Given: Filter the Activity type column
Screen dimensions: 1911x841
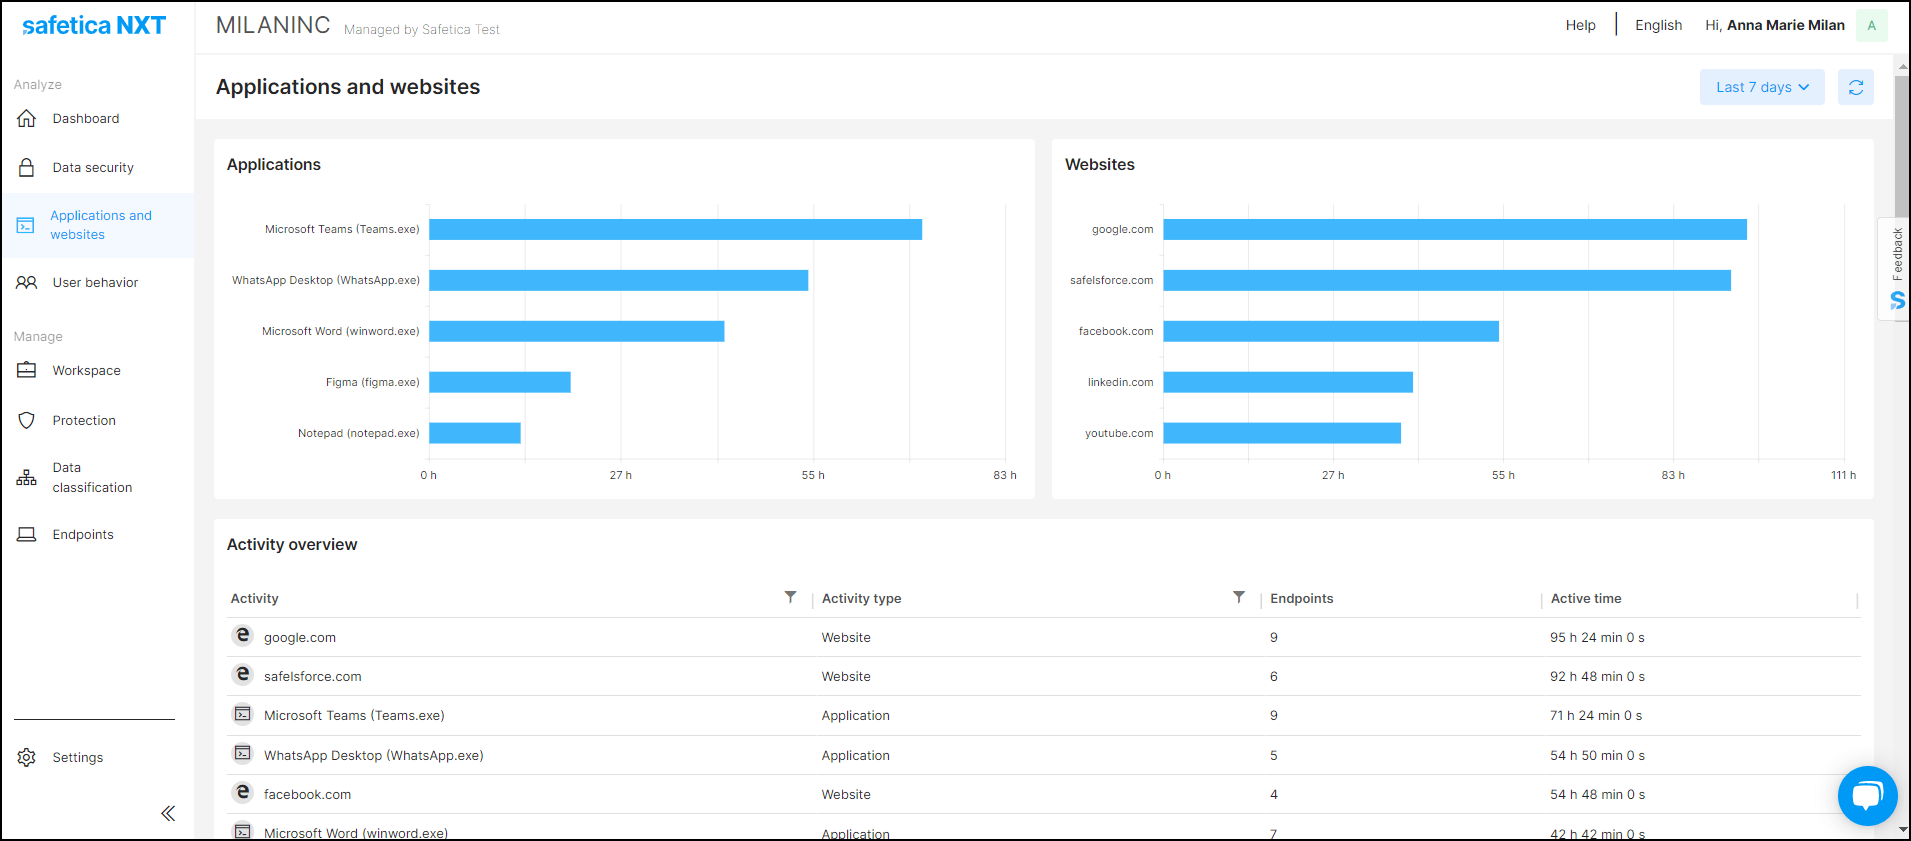Looking at the screenshot, I should pos(1239,597).
